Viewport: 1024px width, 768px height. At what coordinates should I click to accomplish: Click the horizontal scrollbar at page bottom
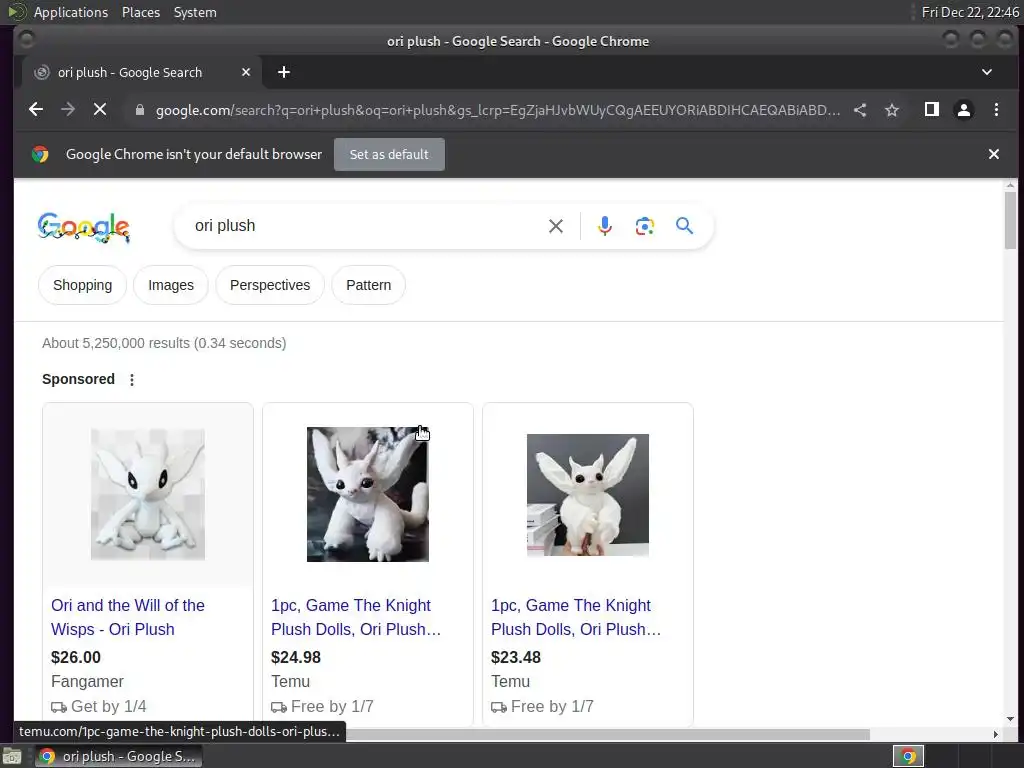[607, 735]
